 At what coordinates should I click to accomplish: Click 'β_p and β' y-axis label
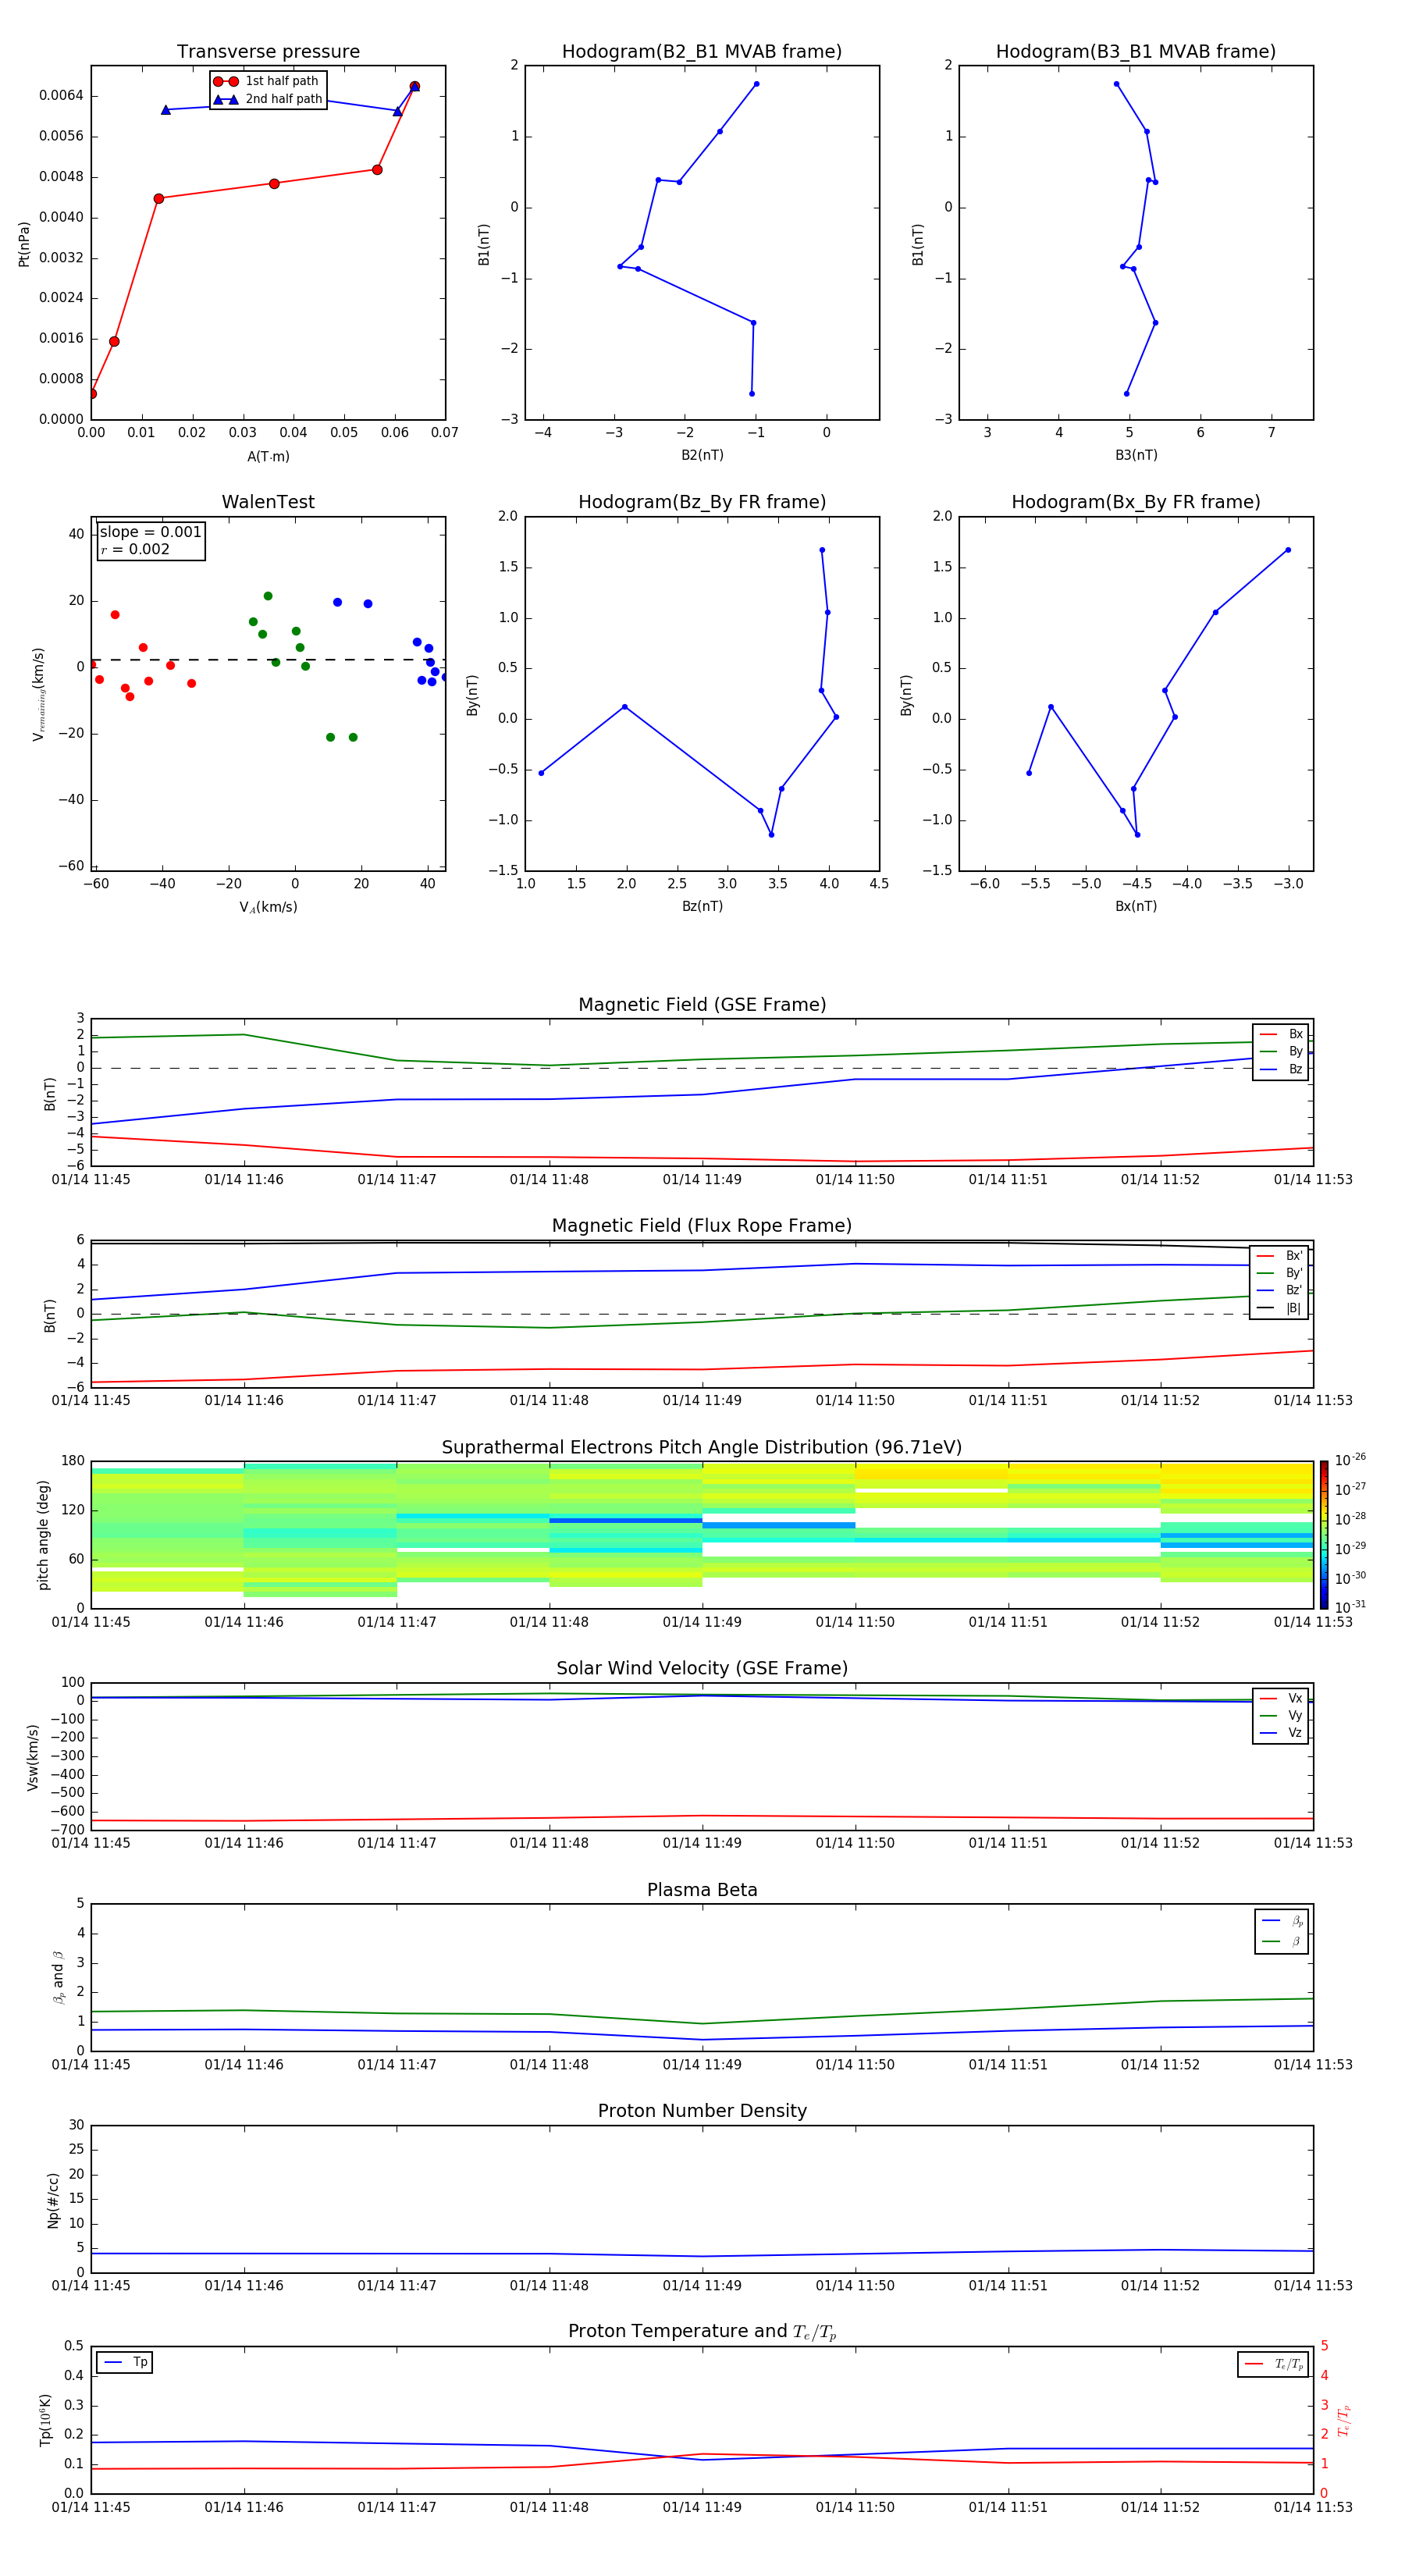(x=58, y=1978)
